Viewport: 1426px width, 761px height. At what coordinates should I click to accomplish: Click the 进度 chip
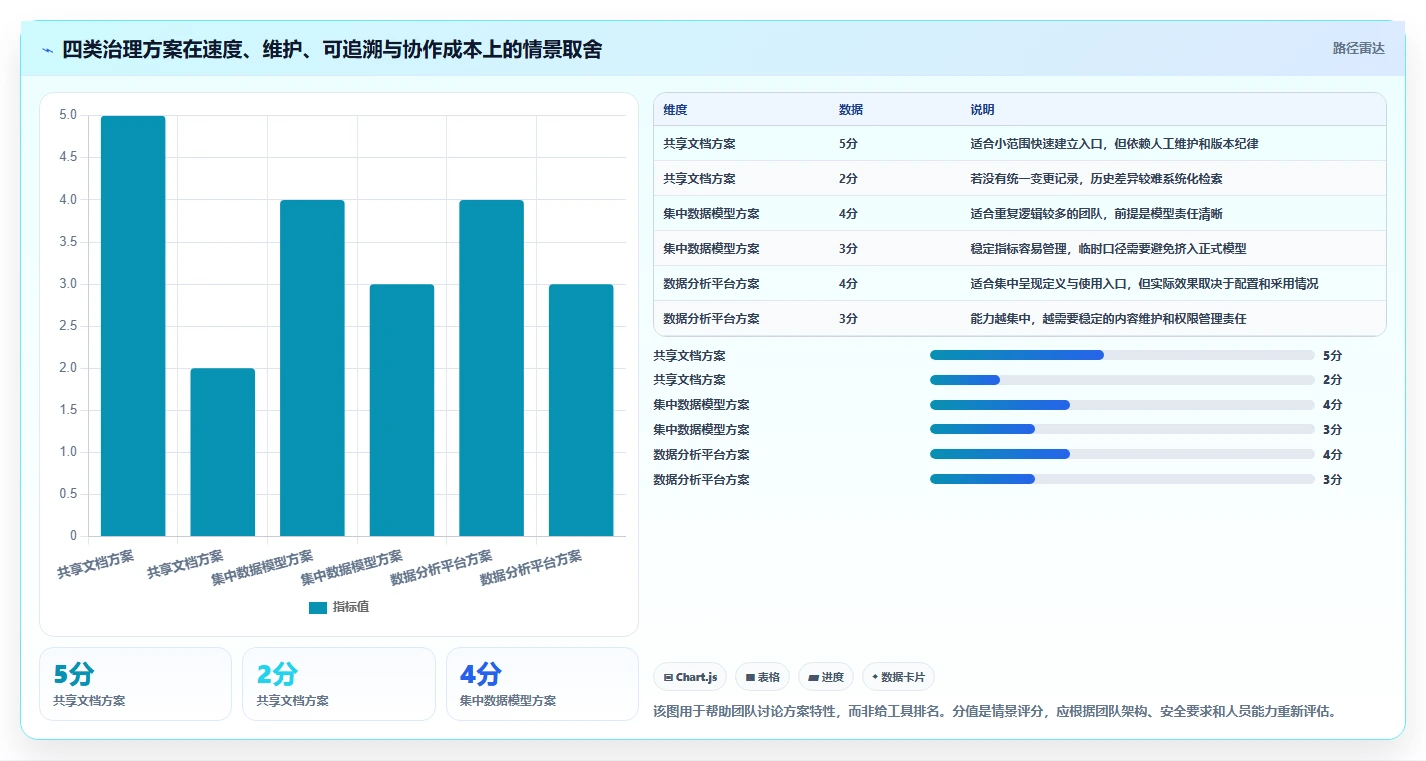pos(825,677)
